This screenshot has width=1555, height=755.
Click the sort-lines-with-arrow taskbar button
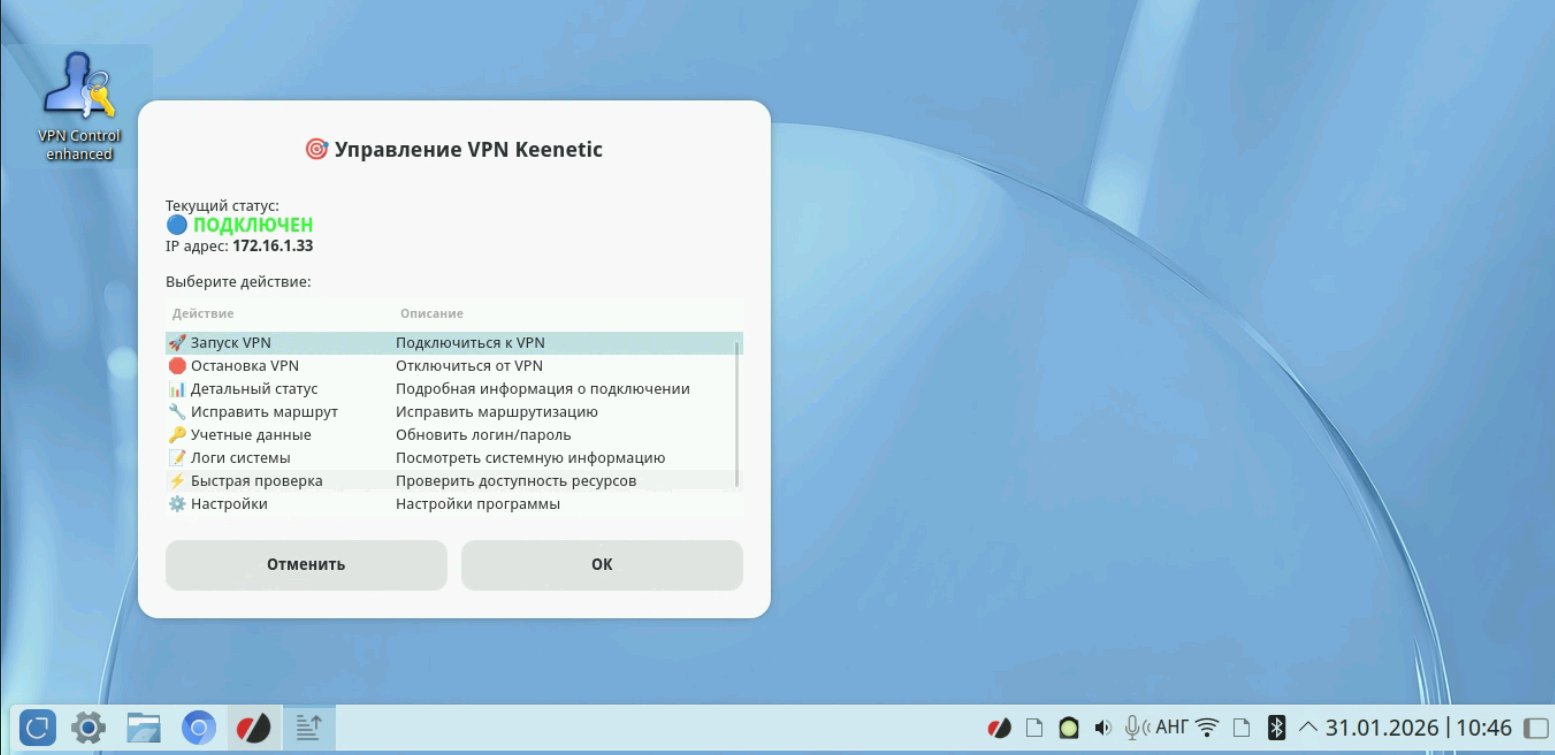(309, 728)
